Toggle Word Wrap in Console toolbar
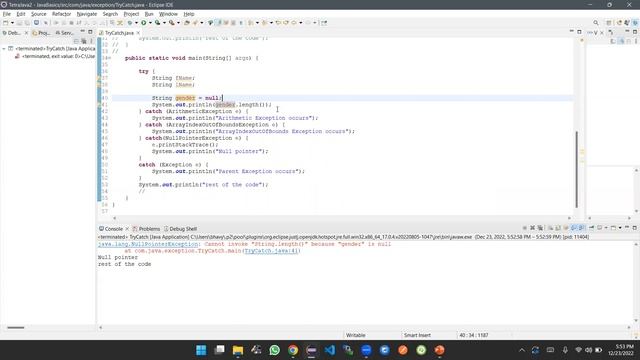 (566, 228)
